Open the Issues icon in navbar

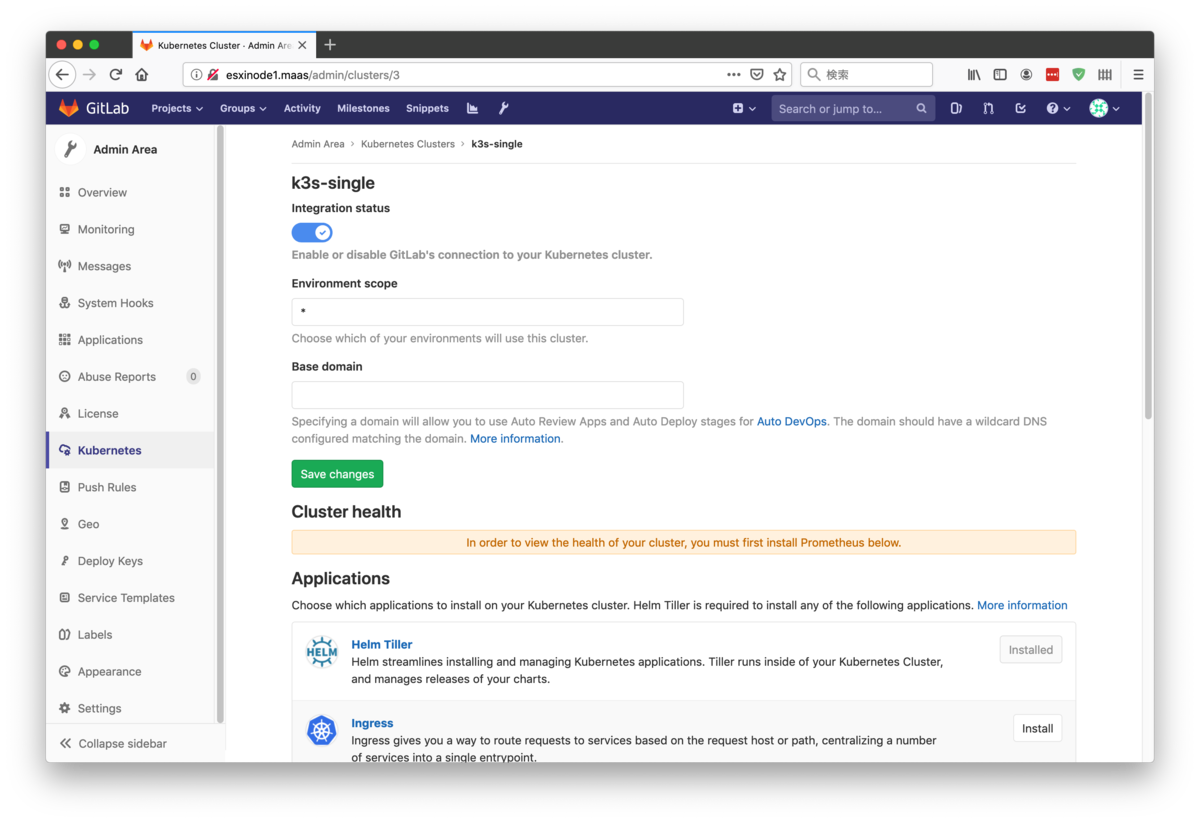click(x=956, y=108)
